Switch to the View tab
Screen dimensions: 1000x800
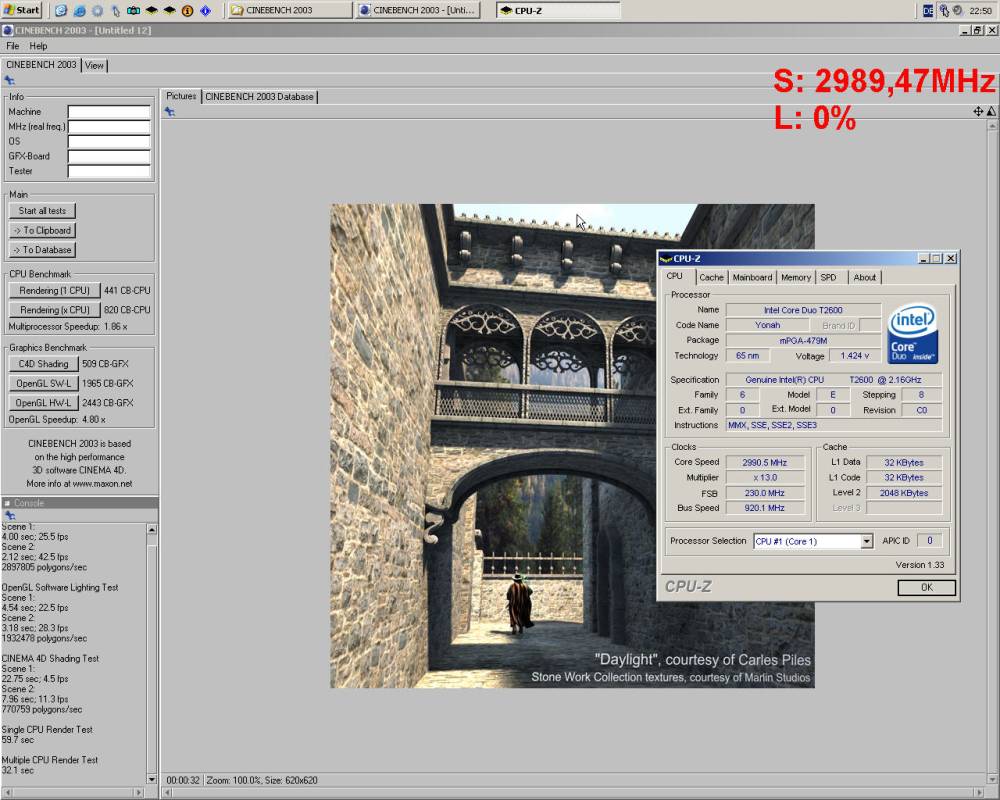[94, 65]
